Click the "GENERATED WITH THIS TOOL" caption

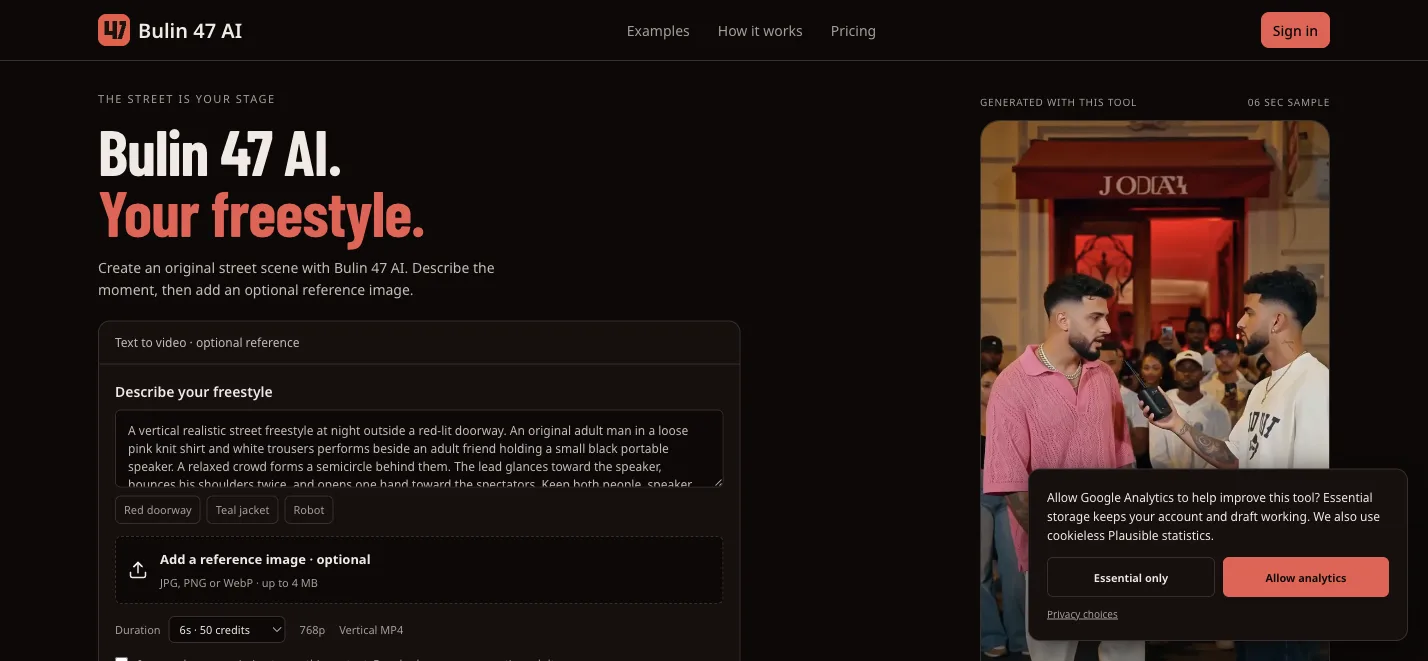(x=1058, y=102)
